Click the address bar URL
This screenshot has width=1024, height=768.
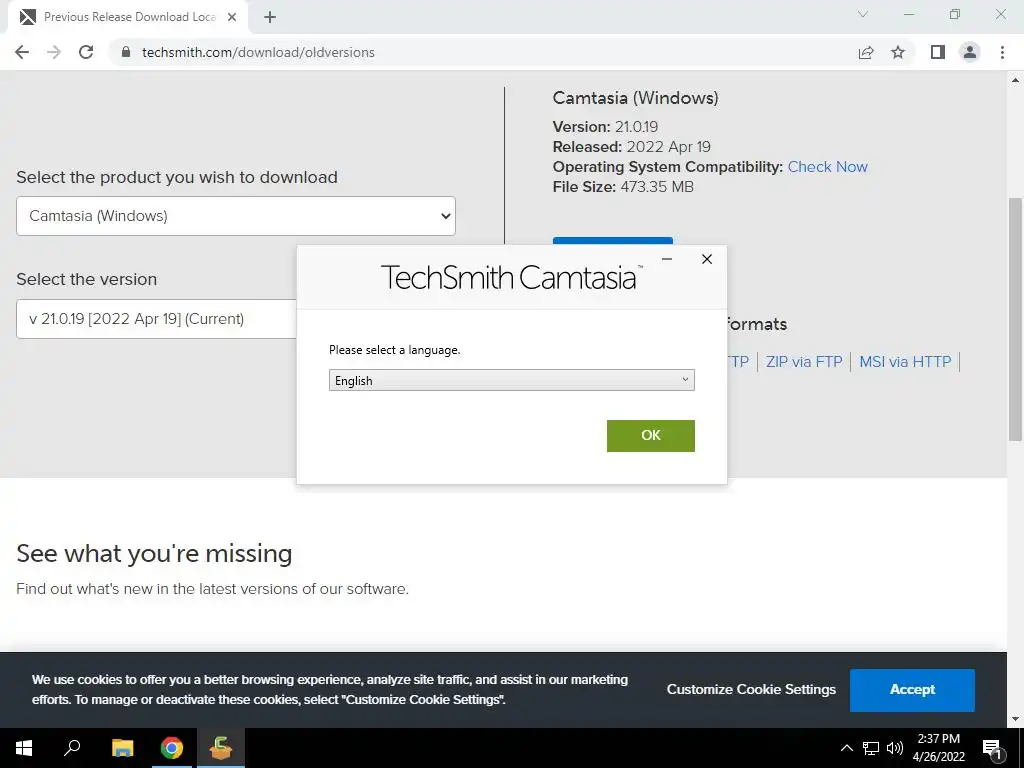point(258,52)
